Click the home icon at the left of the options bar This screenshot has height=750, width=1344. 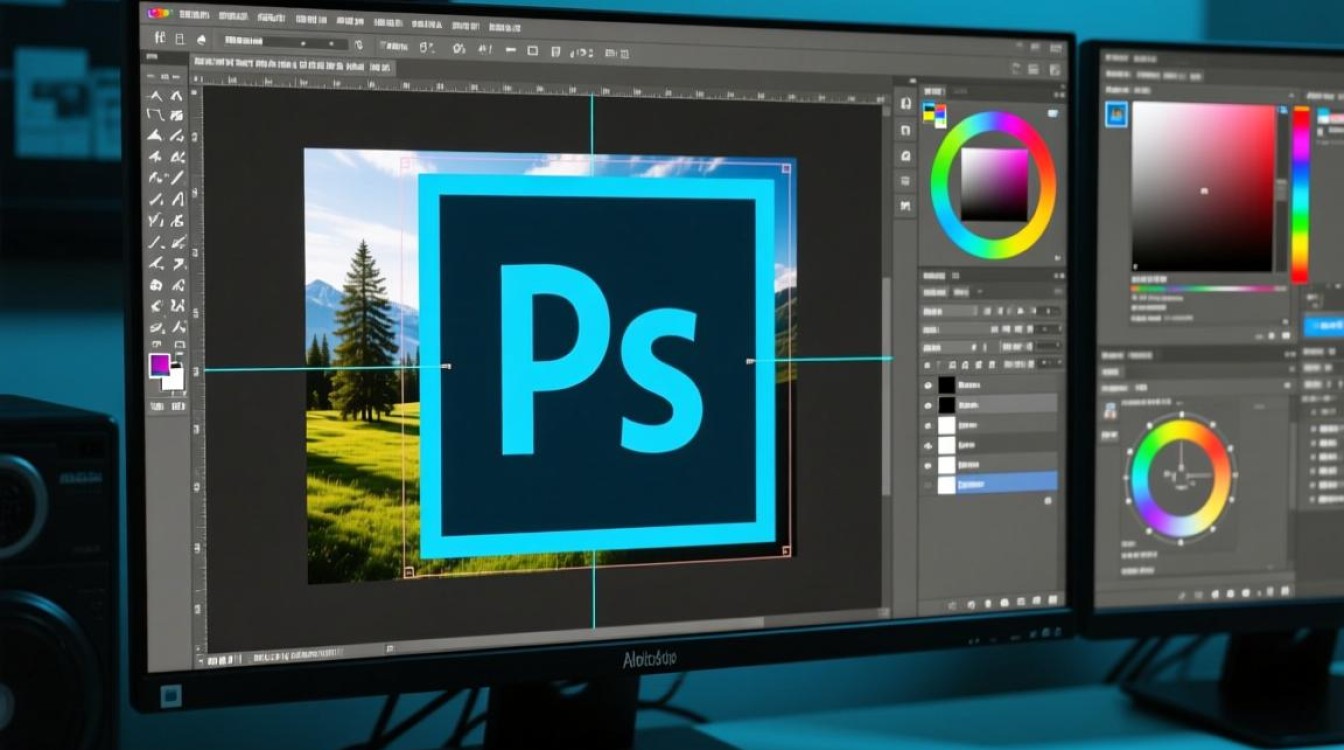point(158,39)
